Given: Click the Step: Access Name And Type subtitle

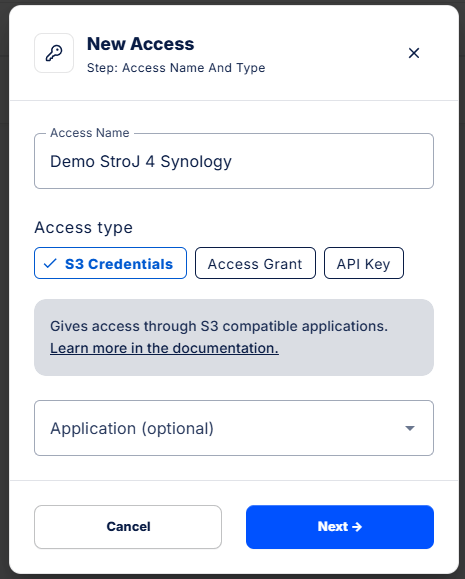Looking at the screenshot, I should [176, 68].
